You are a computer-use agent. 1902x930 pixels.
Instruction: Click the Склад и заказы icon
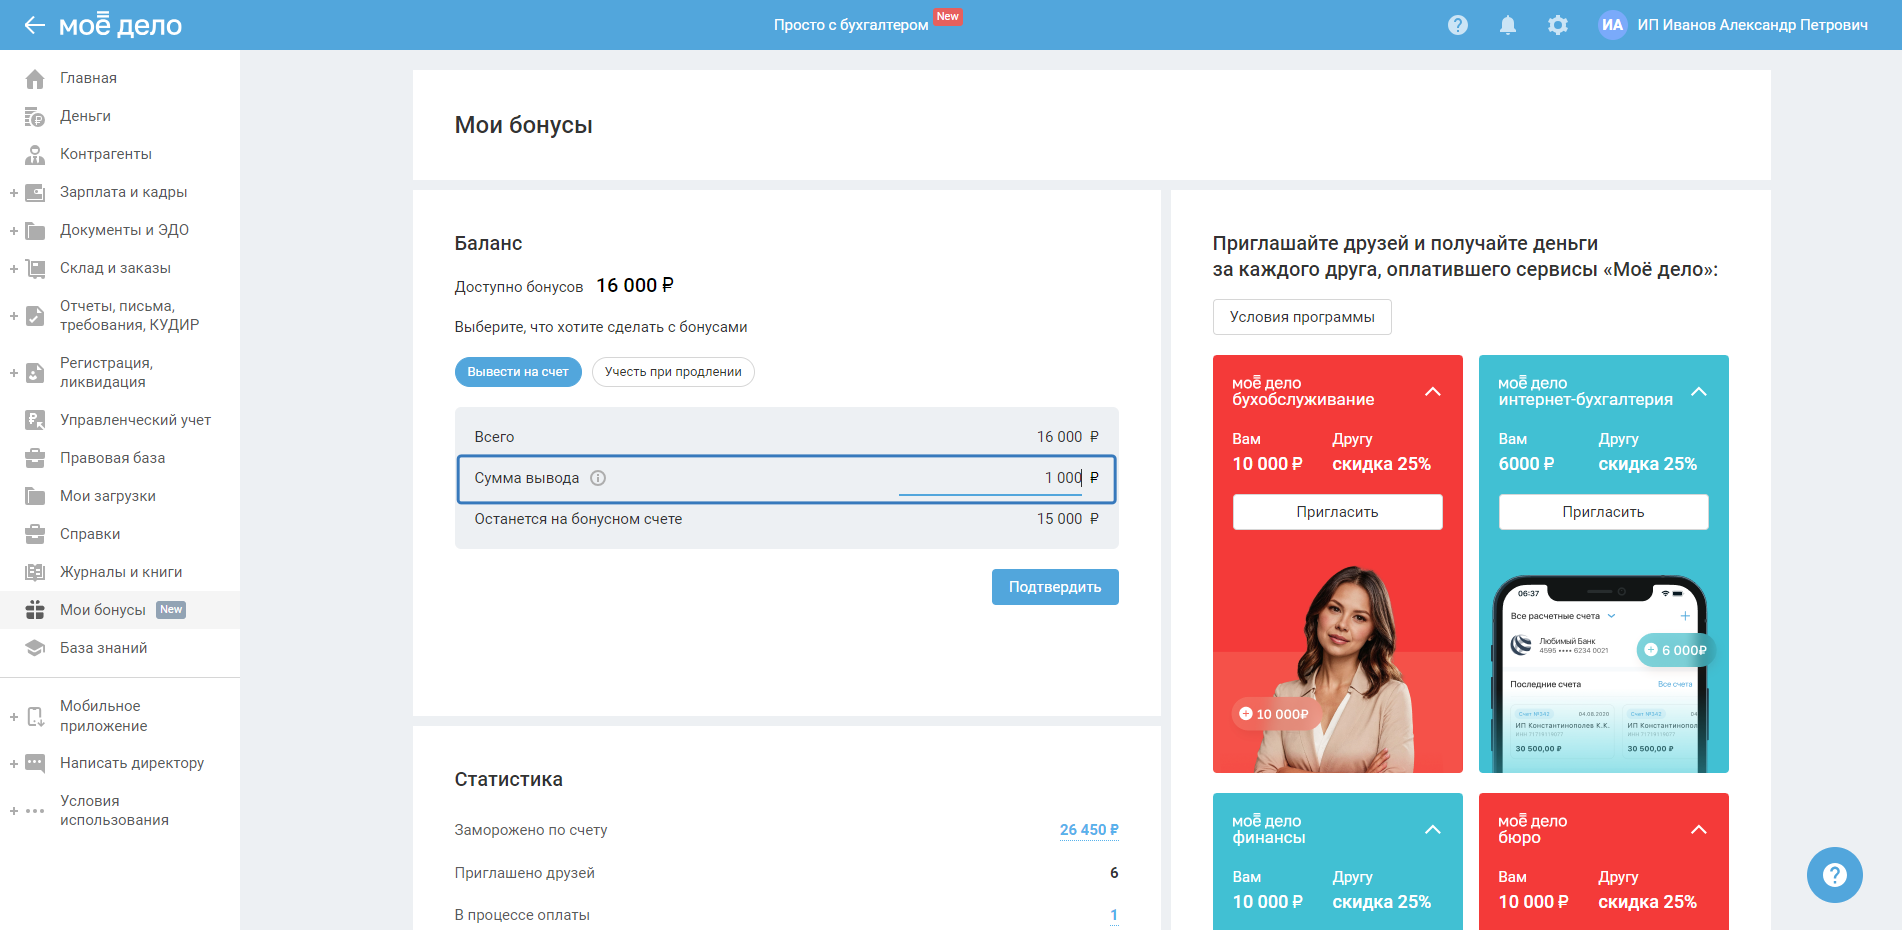pos(35,268)
